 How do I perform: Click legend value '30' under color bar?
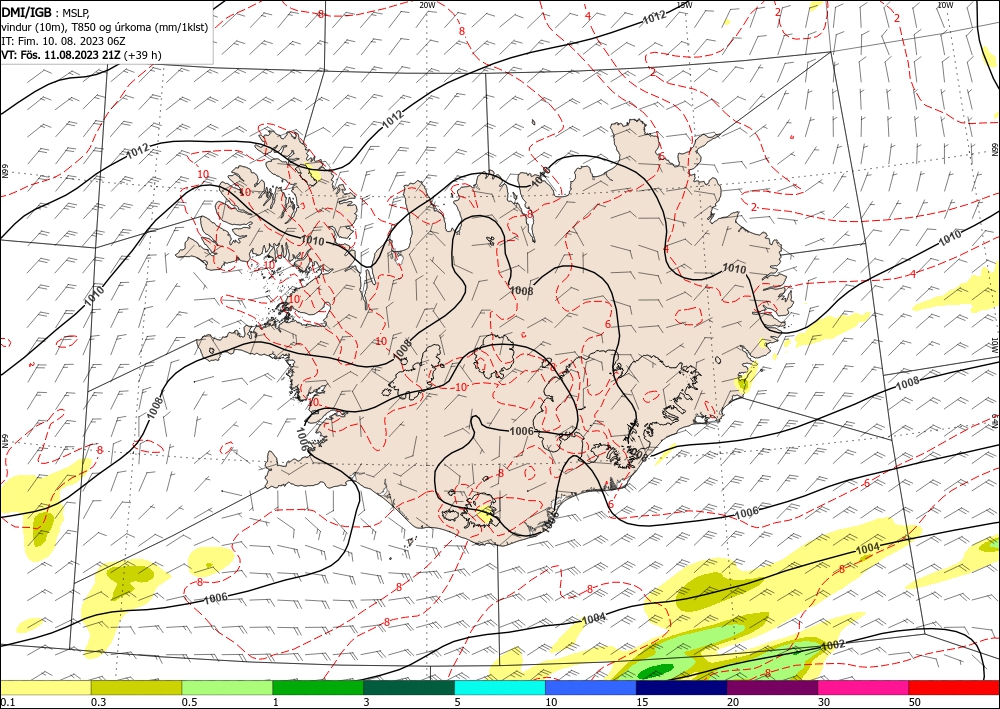click(824, 702)
